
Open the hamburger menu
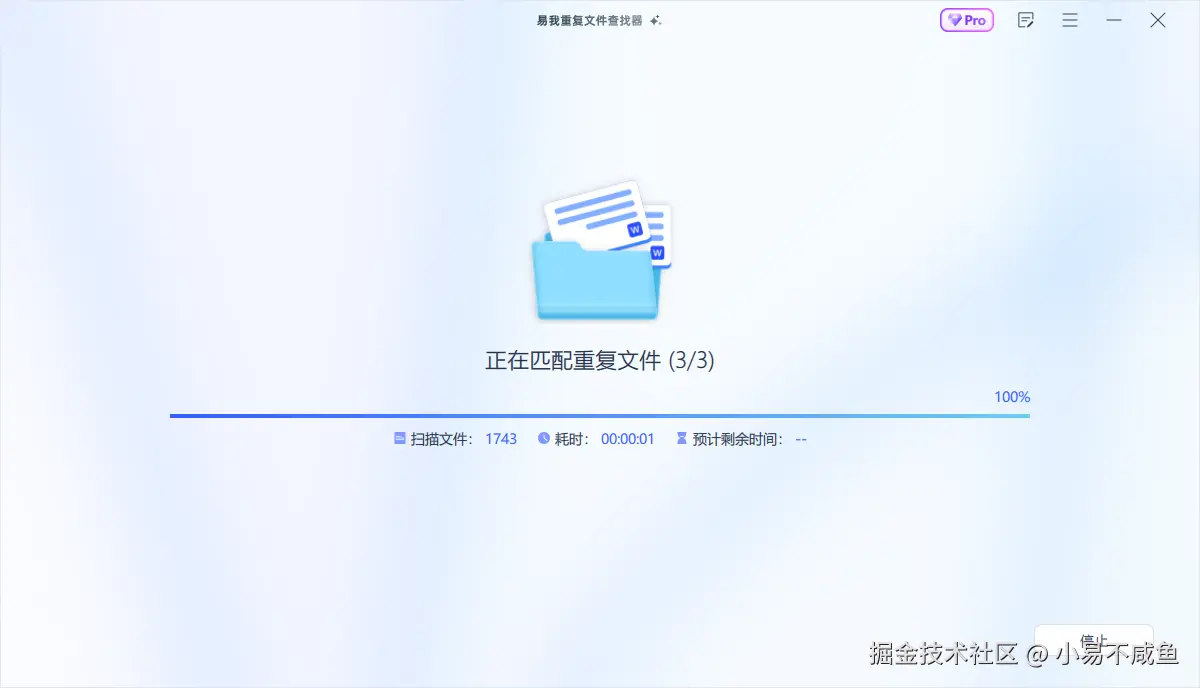tap(1070, 20)
